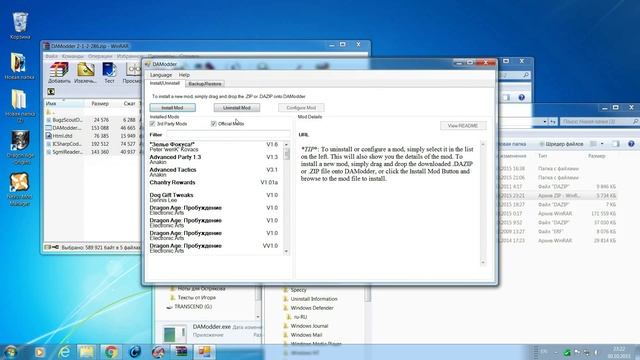Image resolution: width=640 pixels, height=360 pixels.
Task: Toggle the preview pane icon in the Explorer toolbar
Action: click(x=616, y=144)
